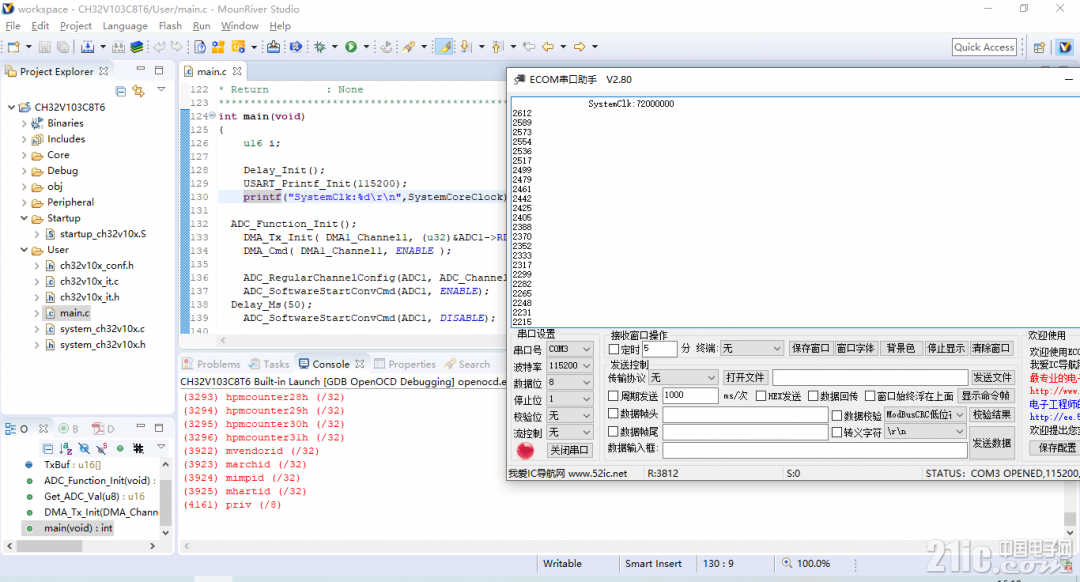
Task: Click the 停止显示 button
Action: click(946, 349)
